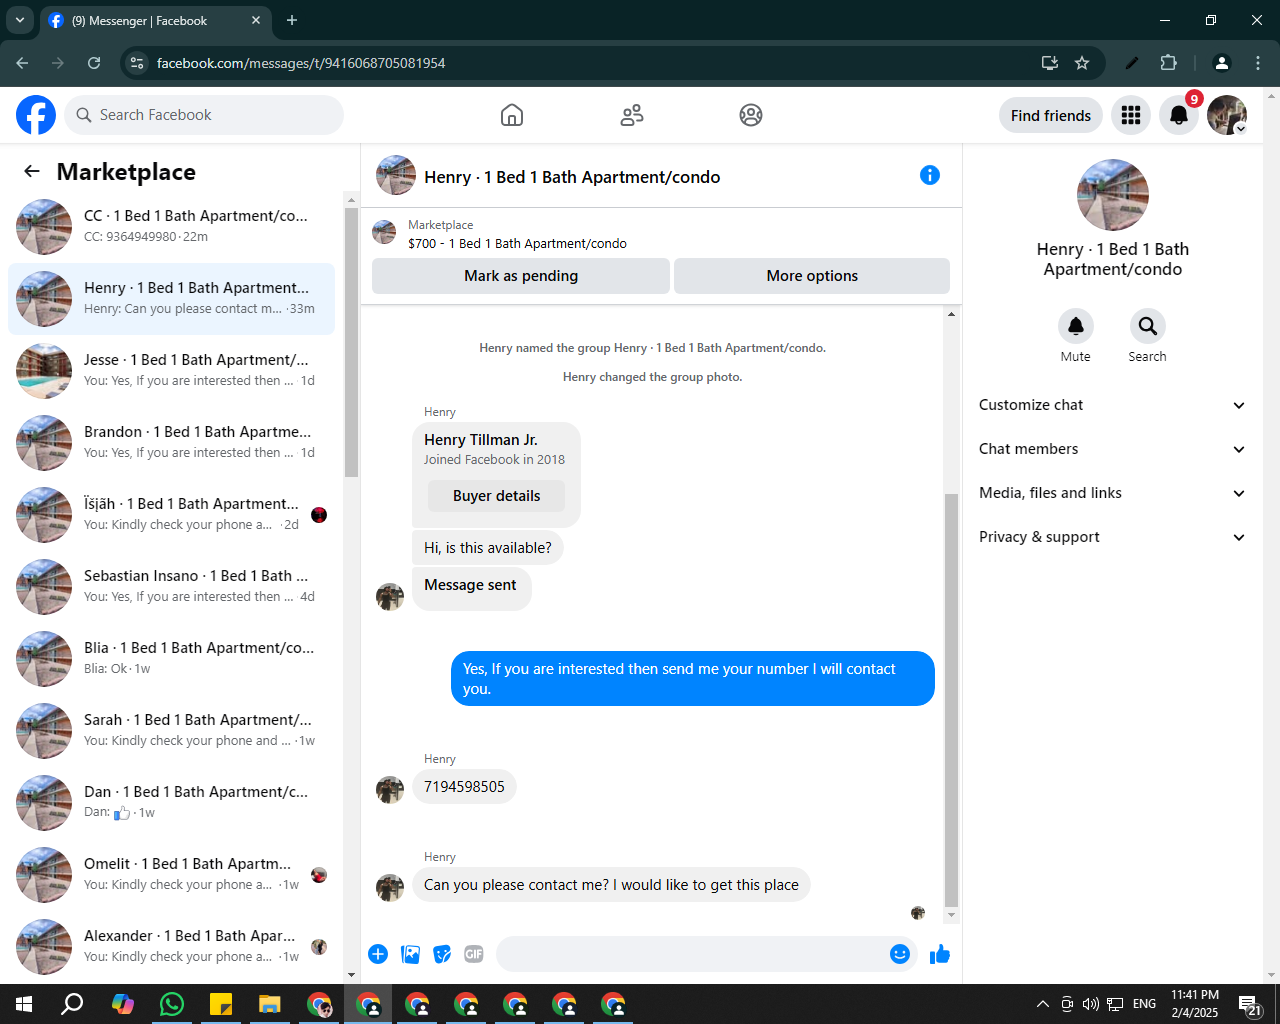Click Henry's phone number 7194598505 message

point(464,787)
